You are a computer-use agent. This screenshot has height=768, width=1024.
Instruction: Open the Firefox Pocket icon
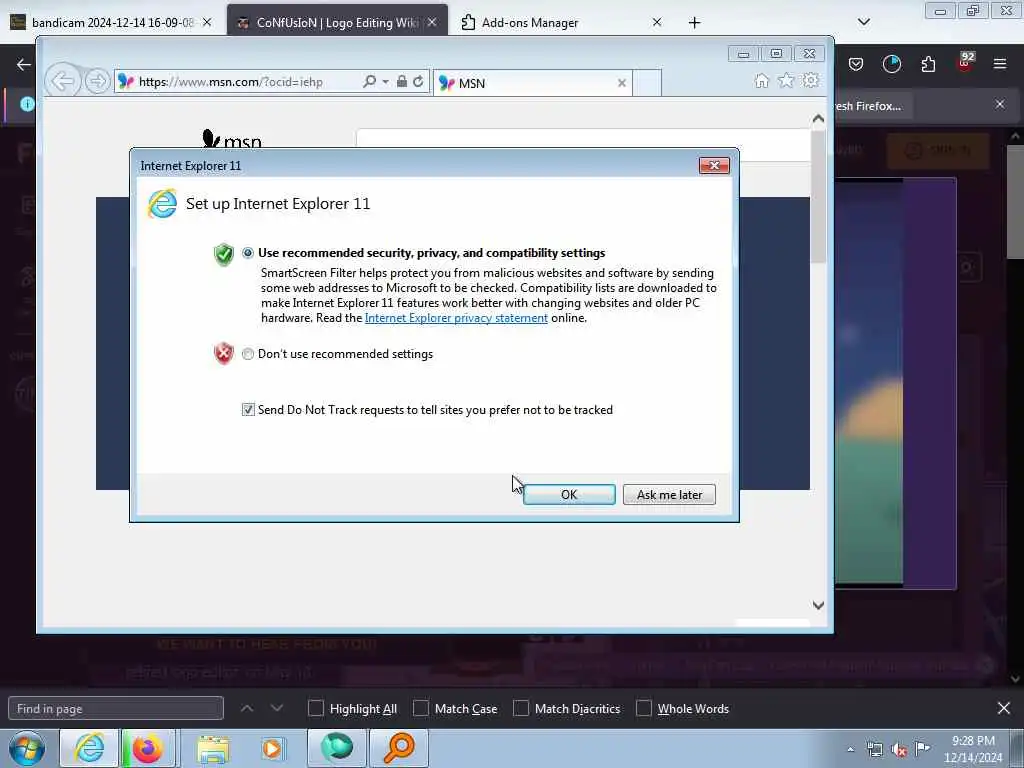[856, 64]
